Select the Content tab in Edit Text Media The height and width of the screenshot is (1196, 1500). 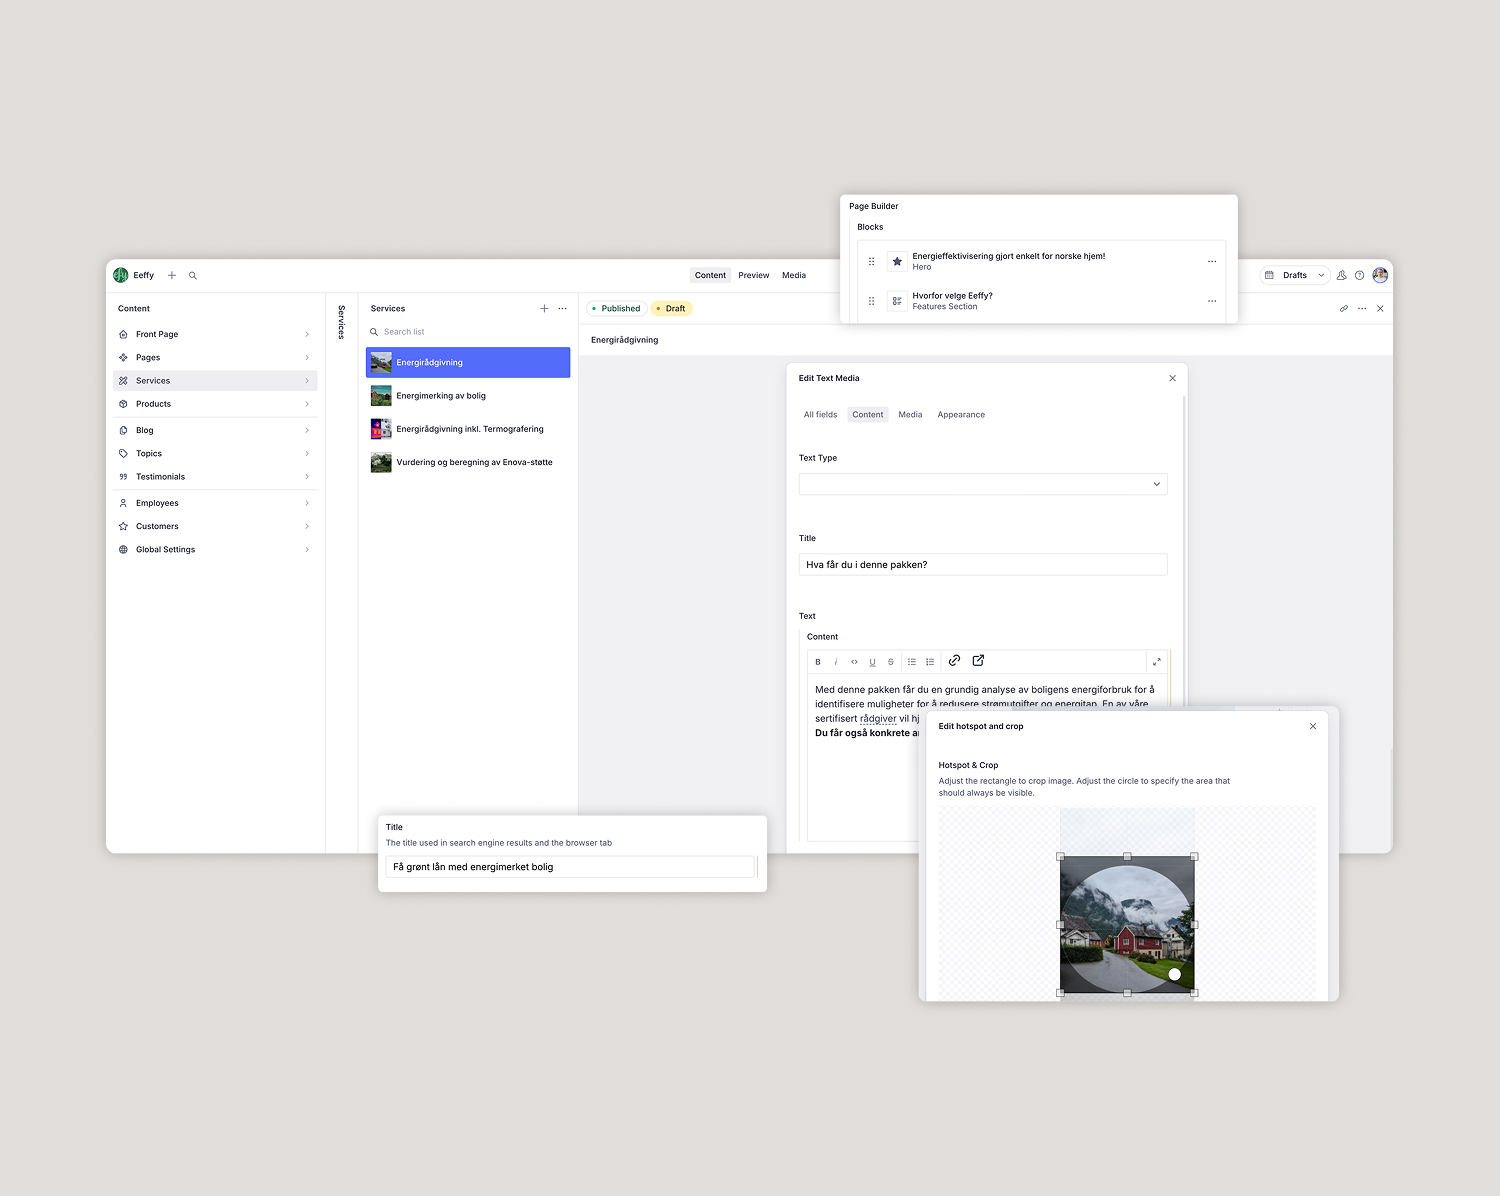pyautogui.click(x=868, y=415)
